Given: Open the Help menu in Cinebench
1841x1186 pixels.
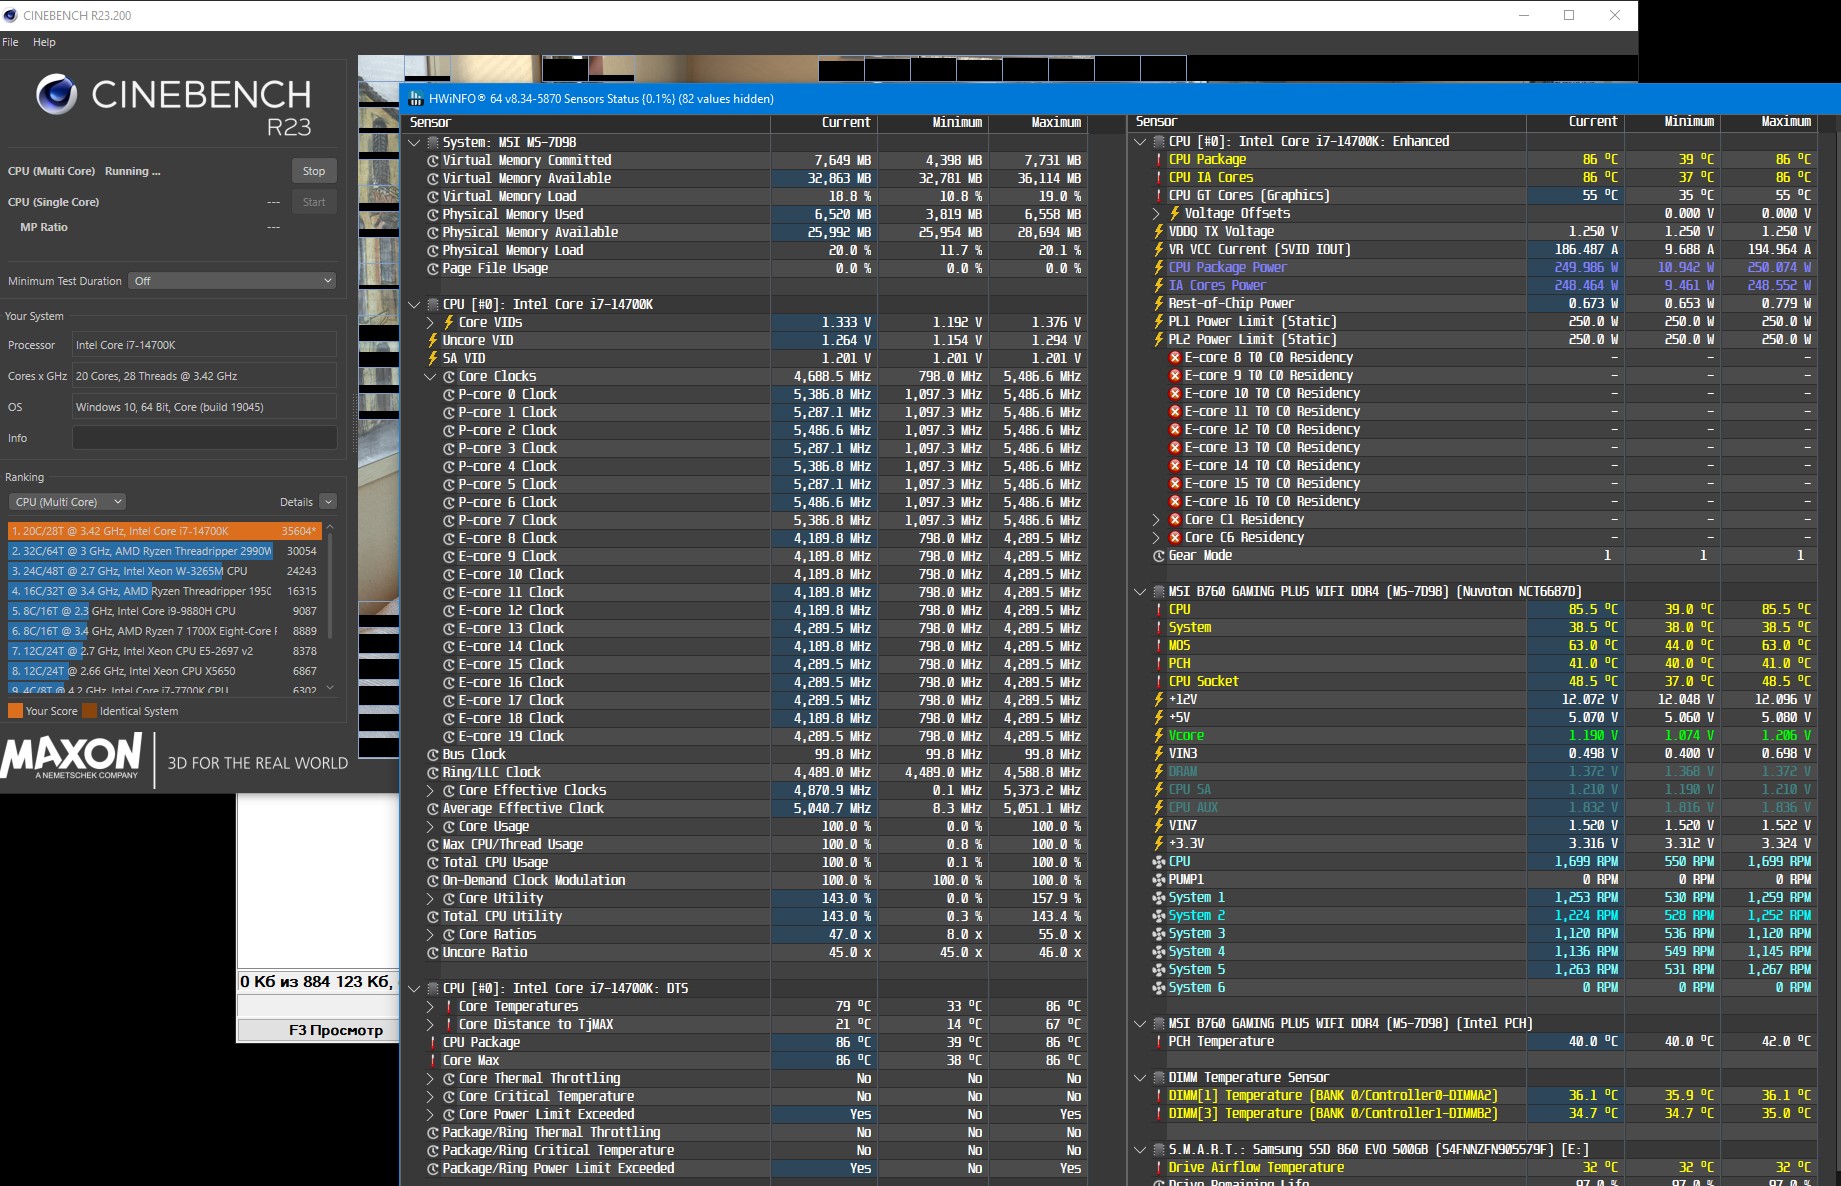Looking at the screenshot, I should coord(44,42).
